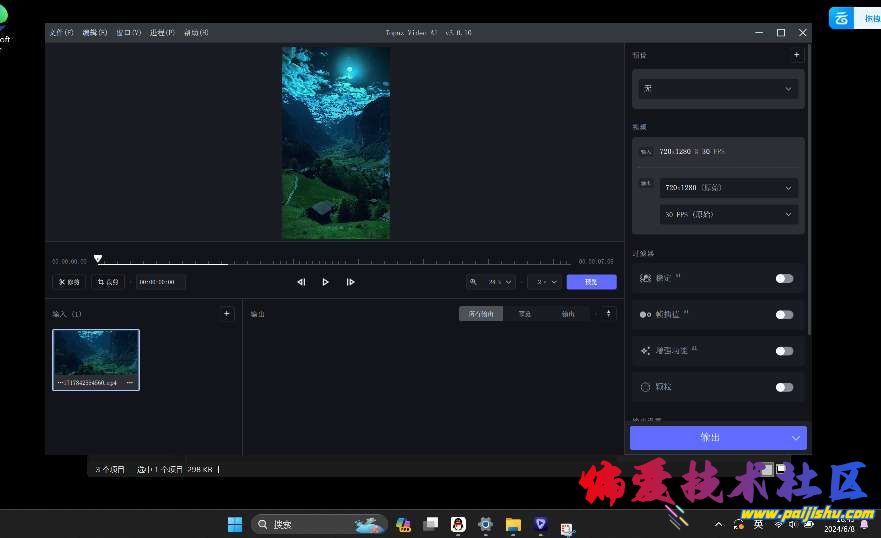Click the large Export button
This screenshot has height=538, width=881.
[709, 438]
